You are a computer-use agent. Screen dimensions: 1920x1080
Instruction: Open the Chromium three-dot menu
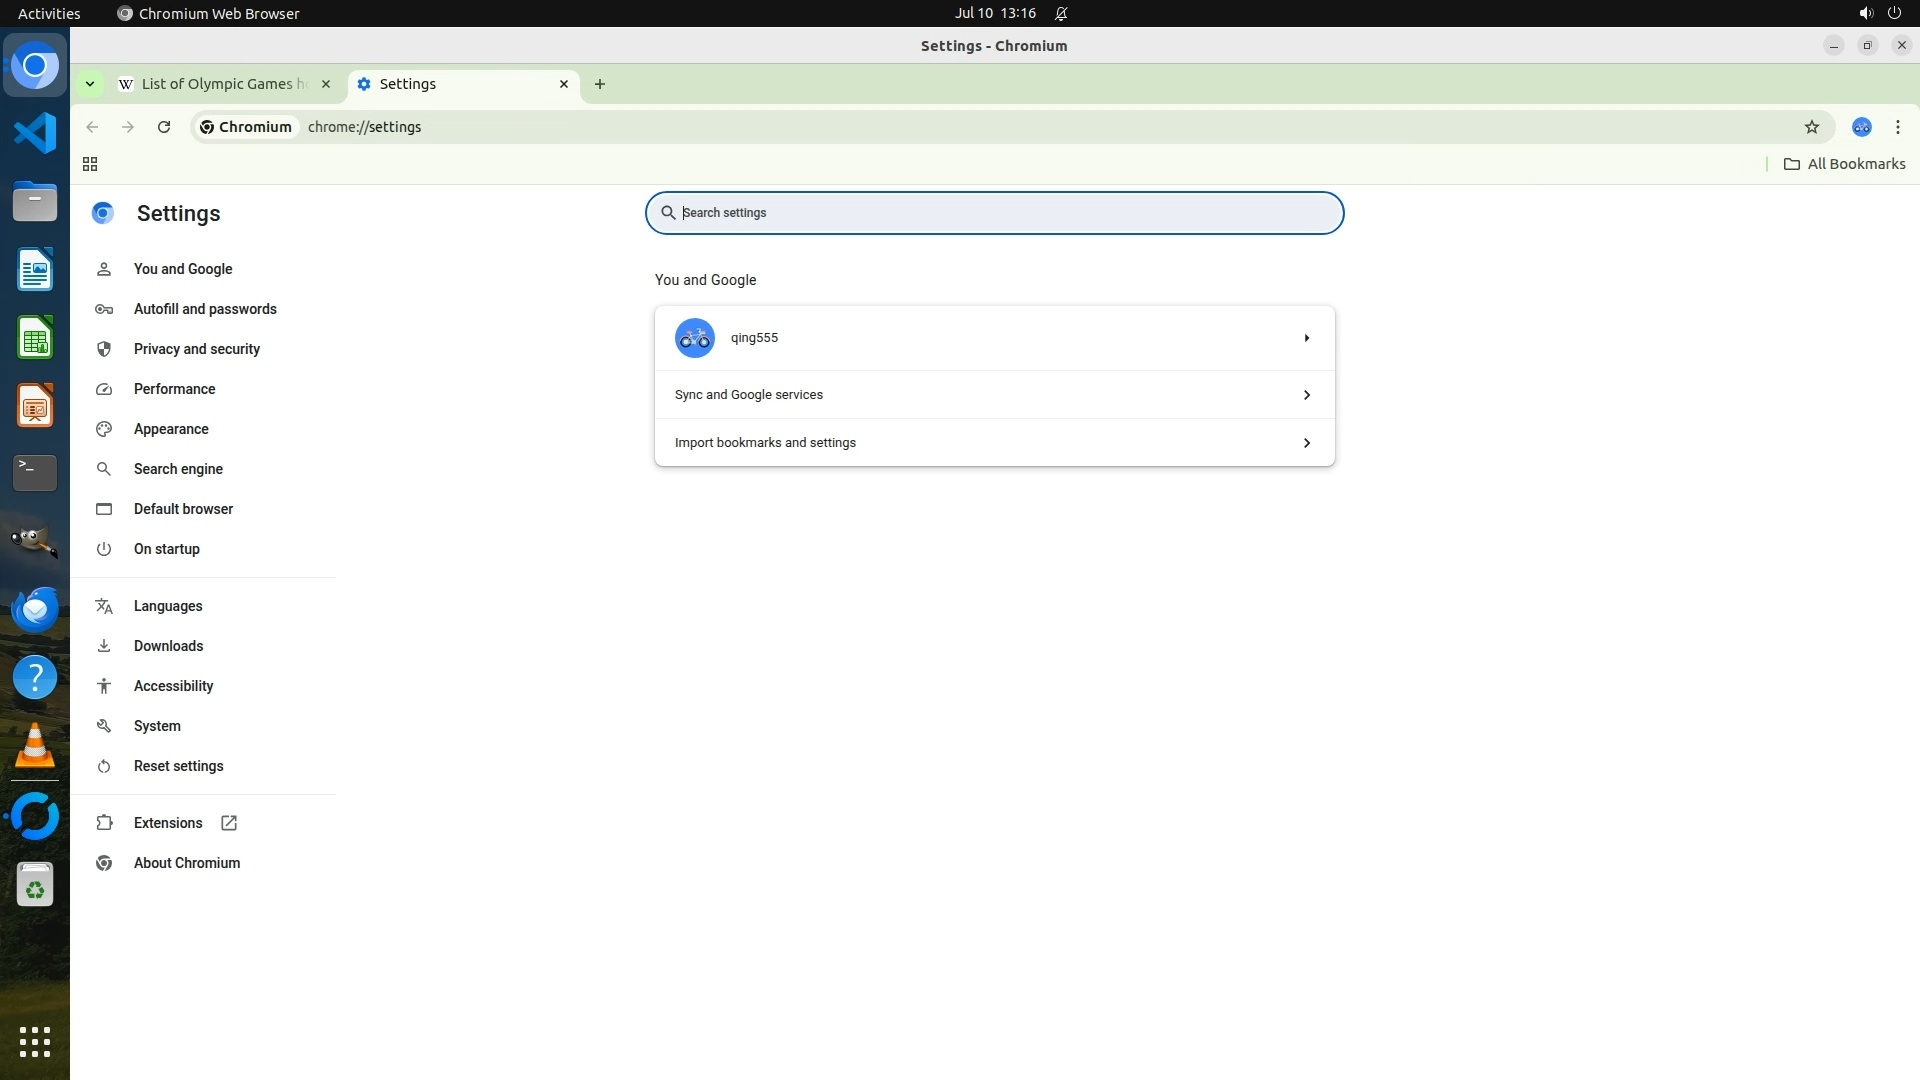1897,127
